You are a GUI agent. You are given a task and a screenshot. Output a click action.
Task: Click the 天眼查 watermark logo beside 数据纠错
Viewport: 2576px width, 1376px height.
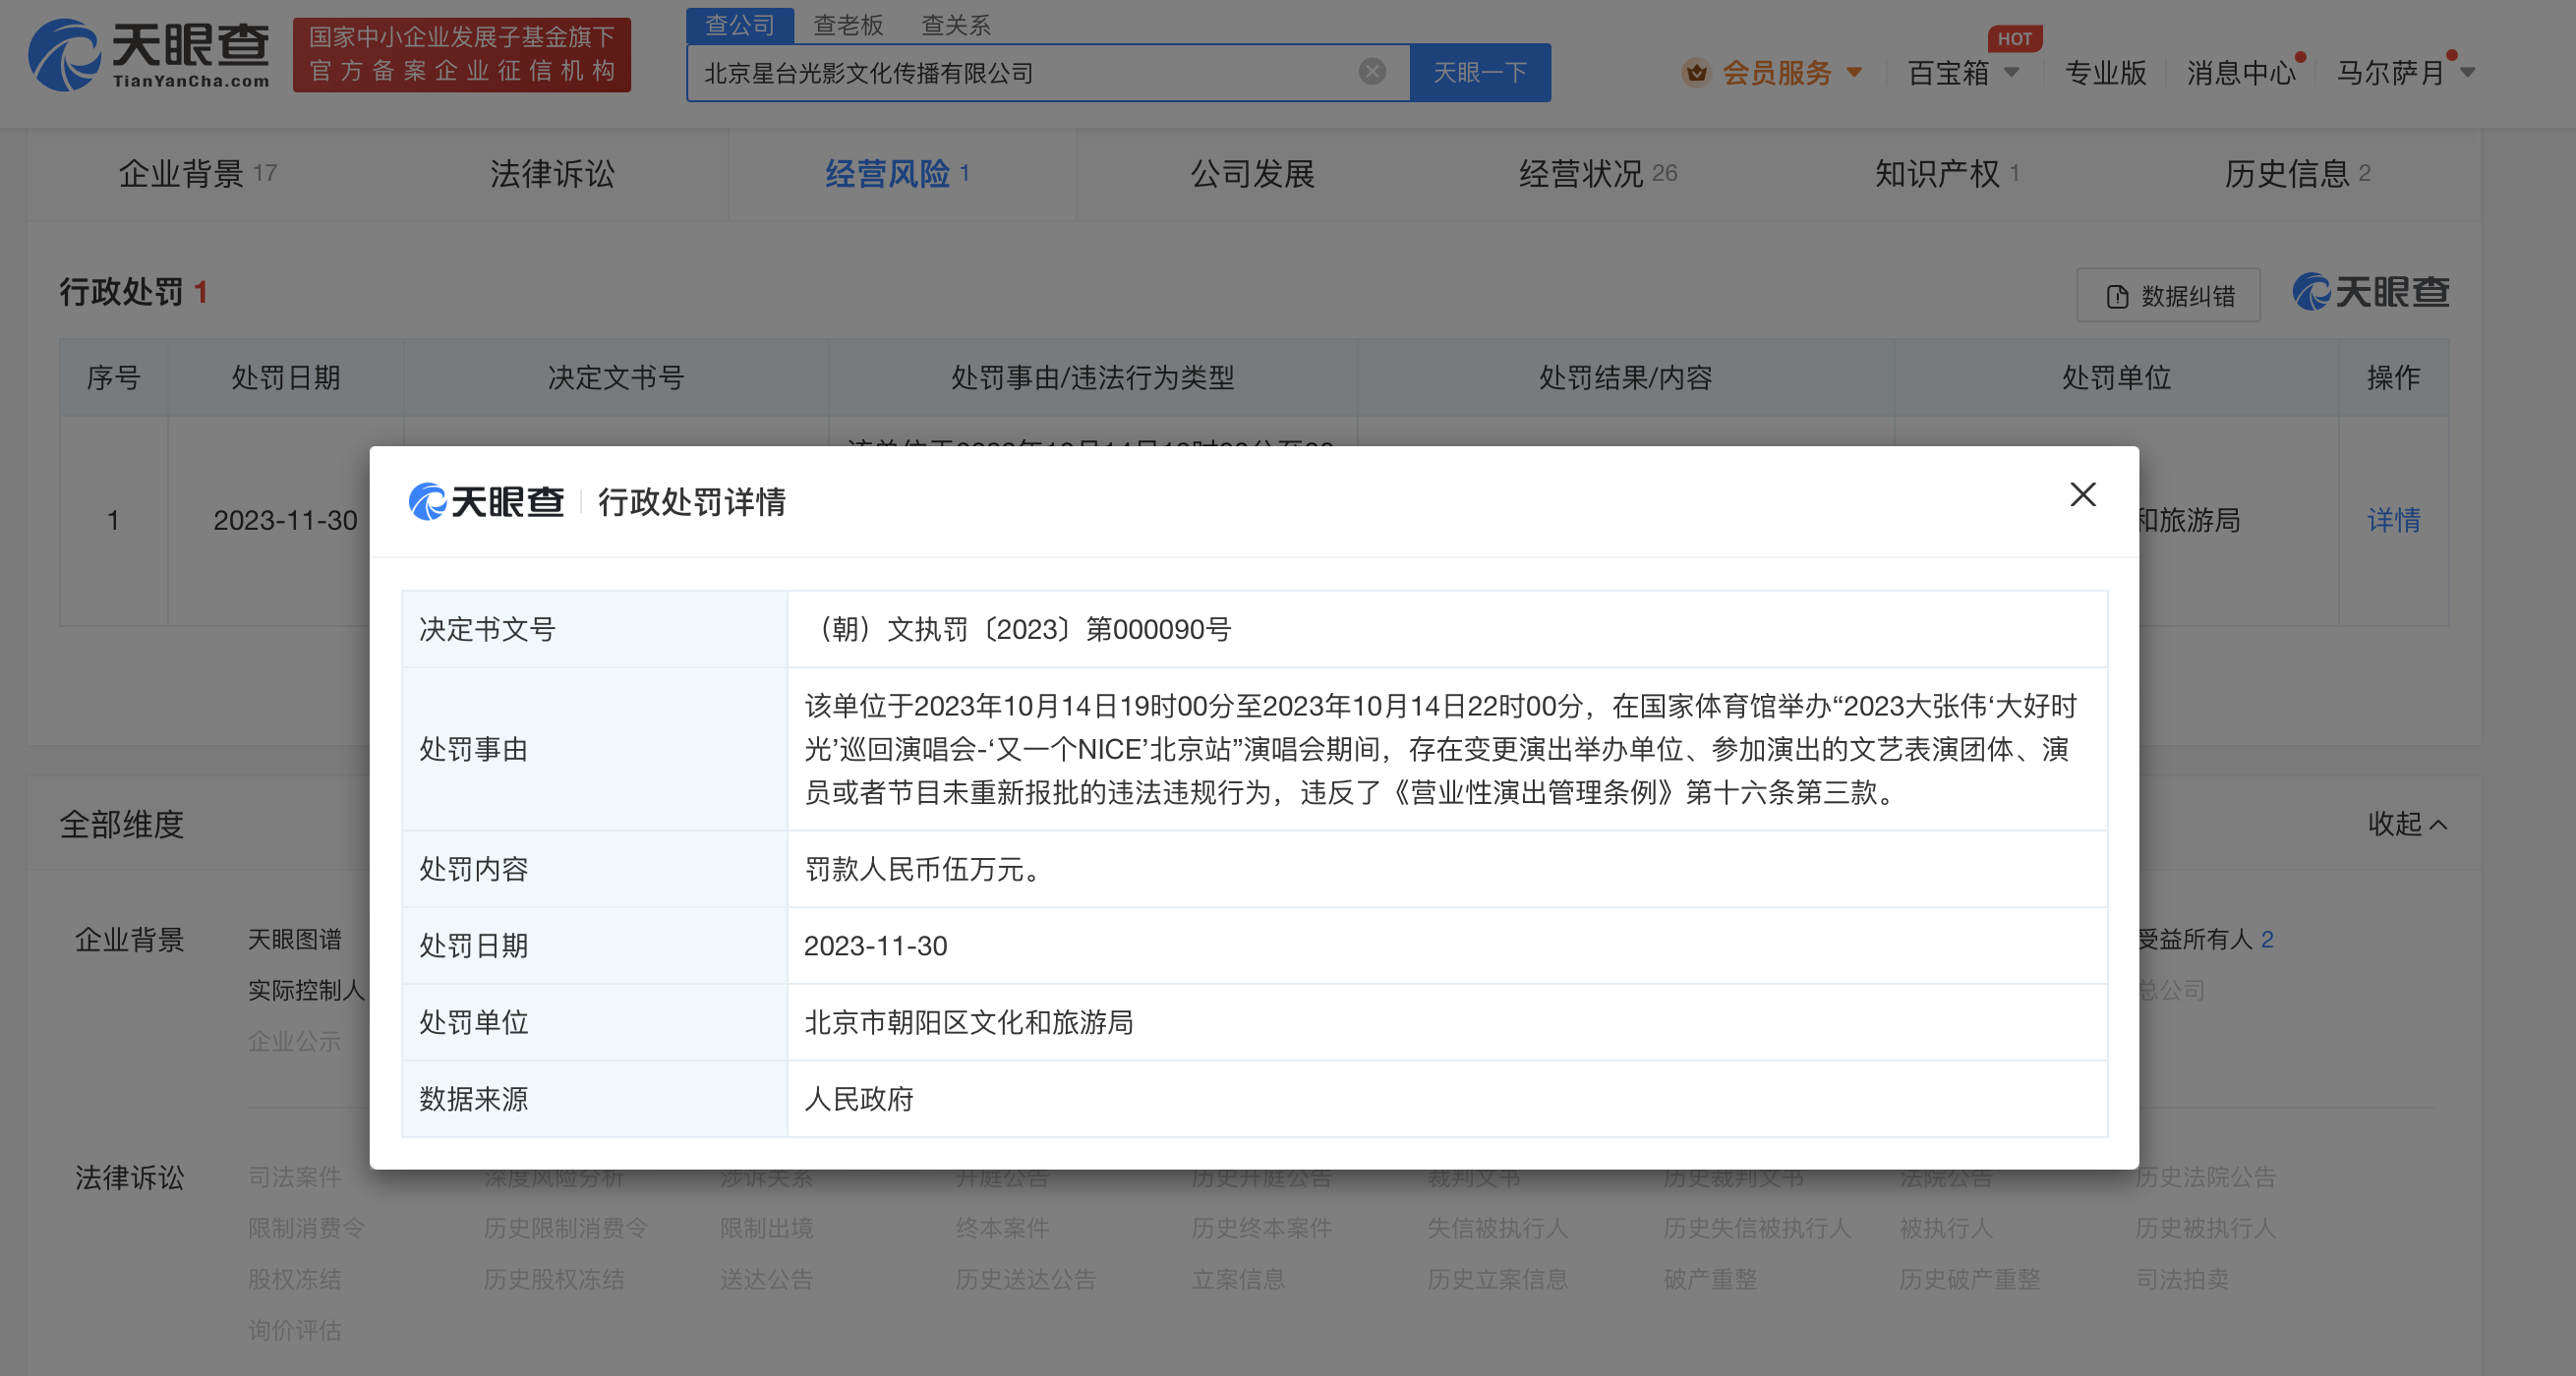point(2370,293)
